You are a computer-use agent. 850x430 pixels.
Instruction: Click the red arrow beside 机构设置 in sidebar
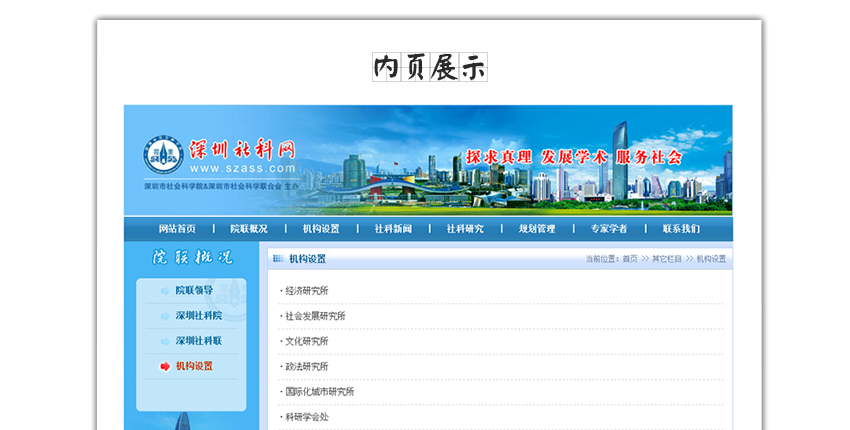[x=165, y=366]
